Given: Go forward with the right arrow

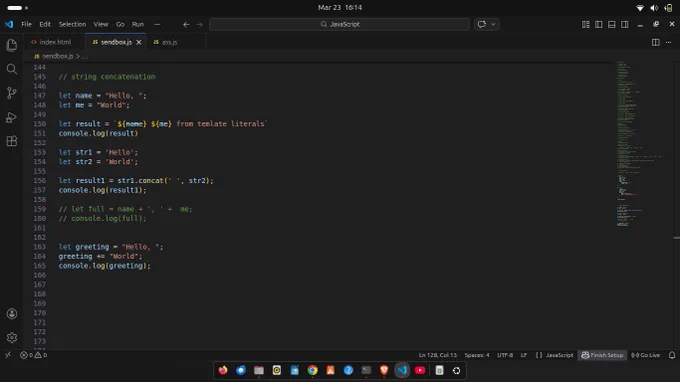Looking at the screenshot, I should click(199, 24).
